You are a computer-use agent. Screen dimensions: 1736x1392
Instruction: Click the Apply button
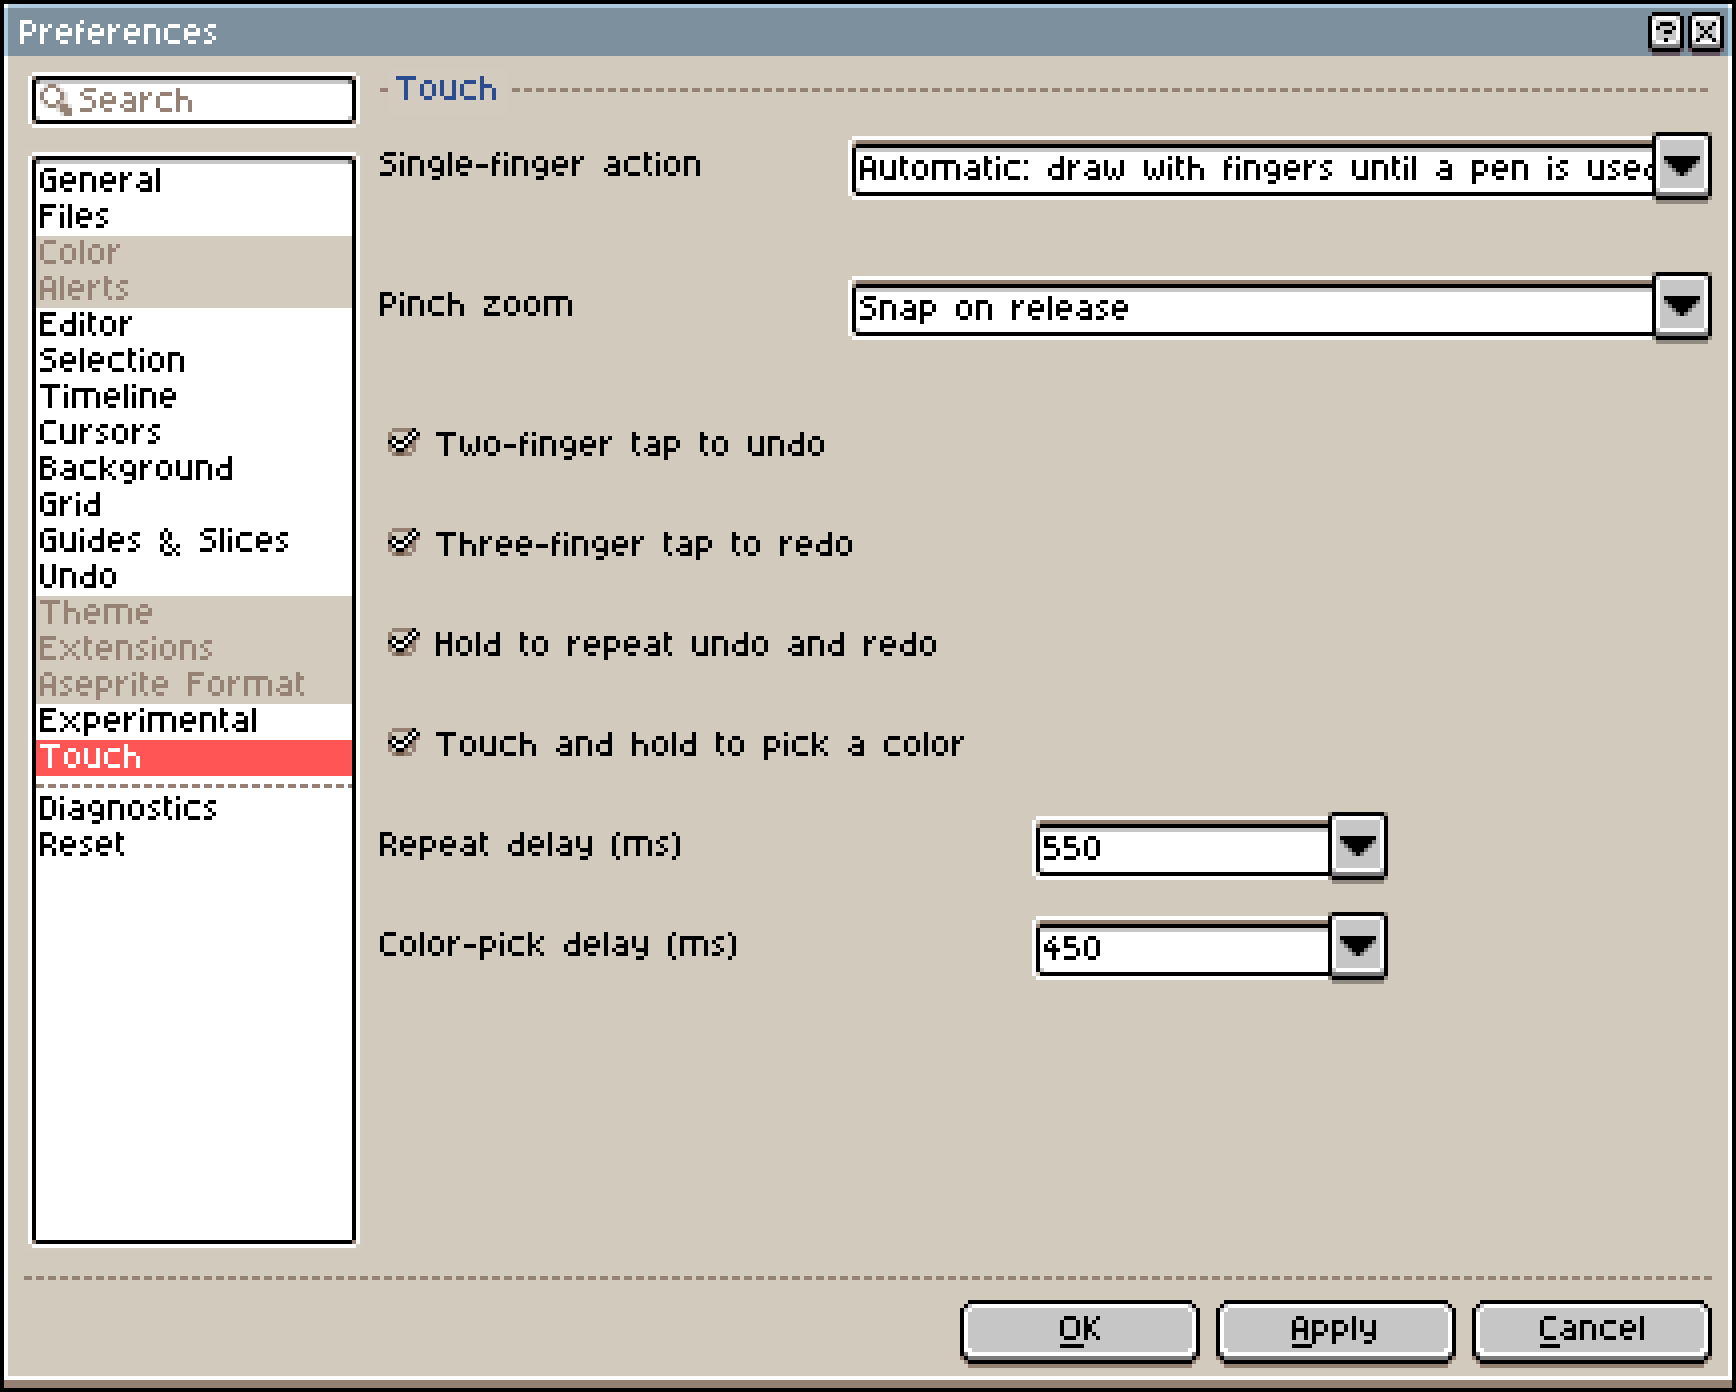click(1335, 1330)
